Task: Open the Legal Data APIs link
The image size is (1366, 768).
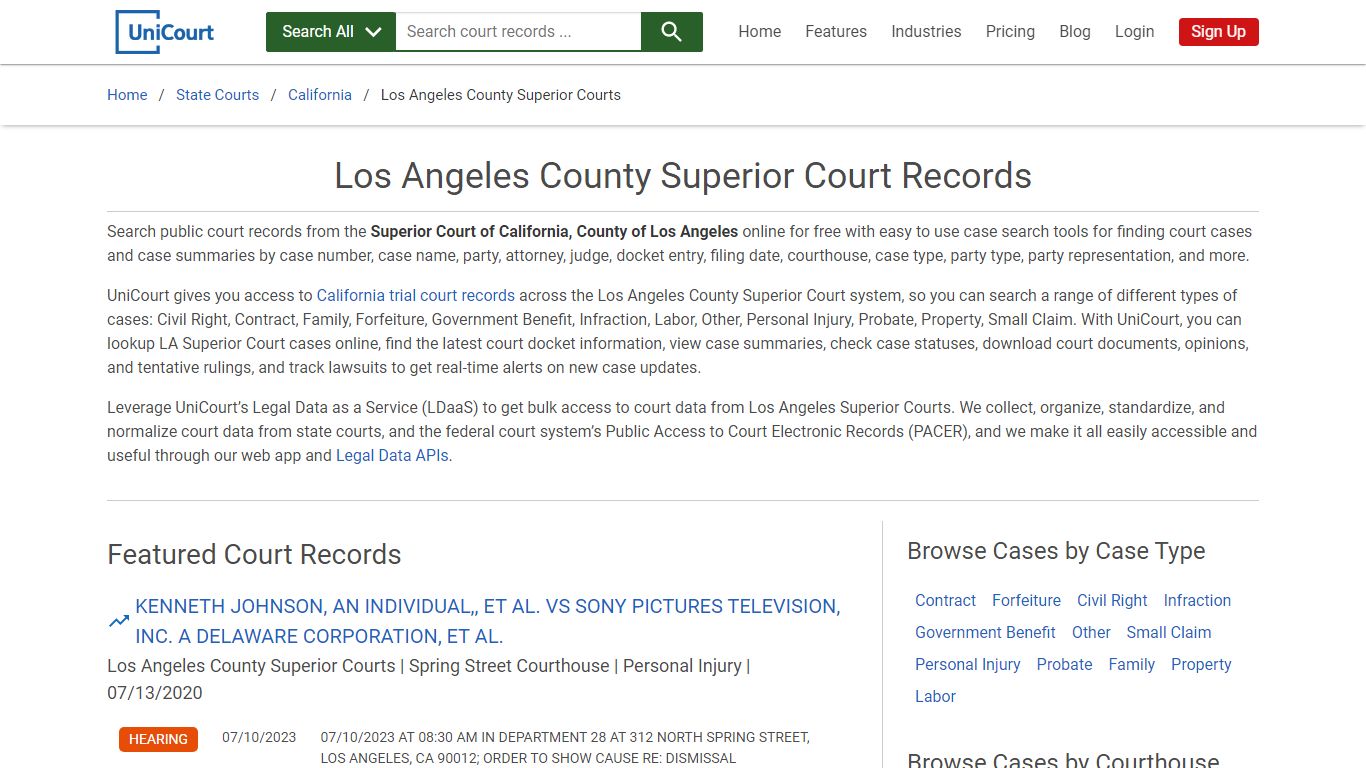Action: 393,456
